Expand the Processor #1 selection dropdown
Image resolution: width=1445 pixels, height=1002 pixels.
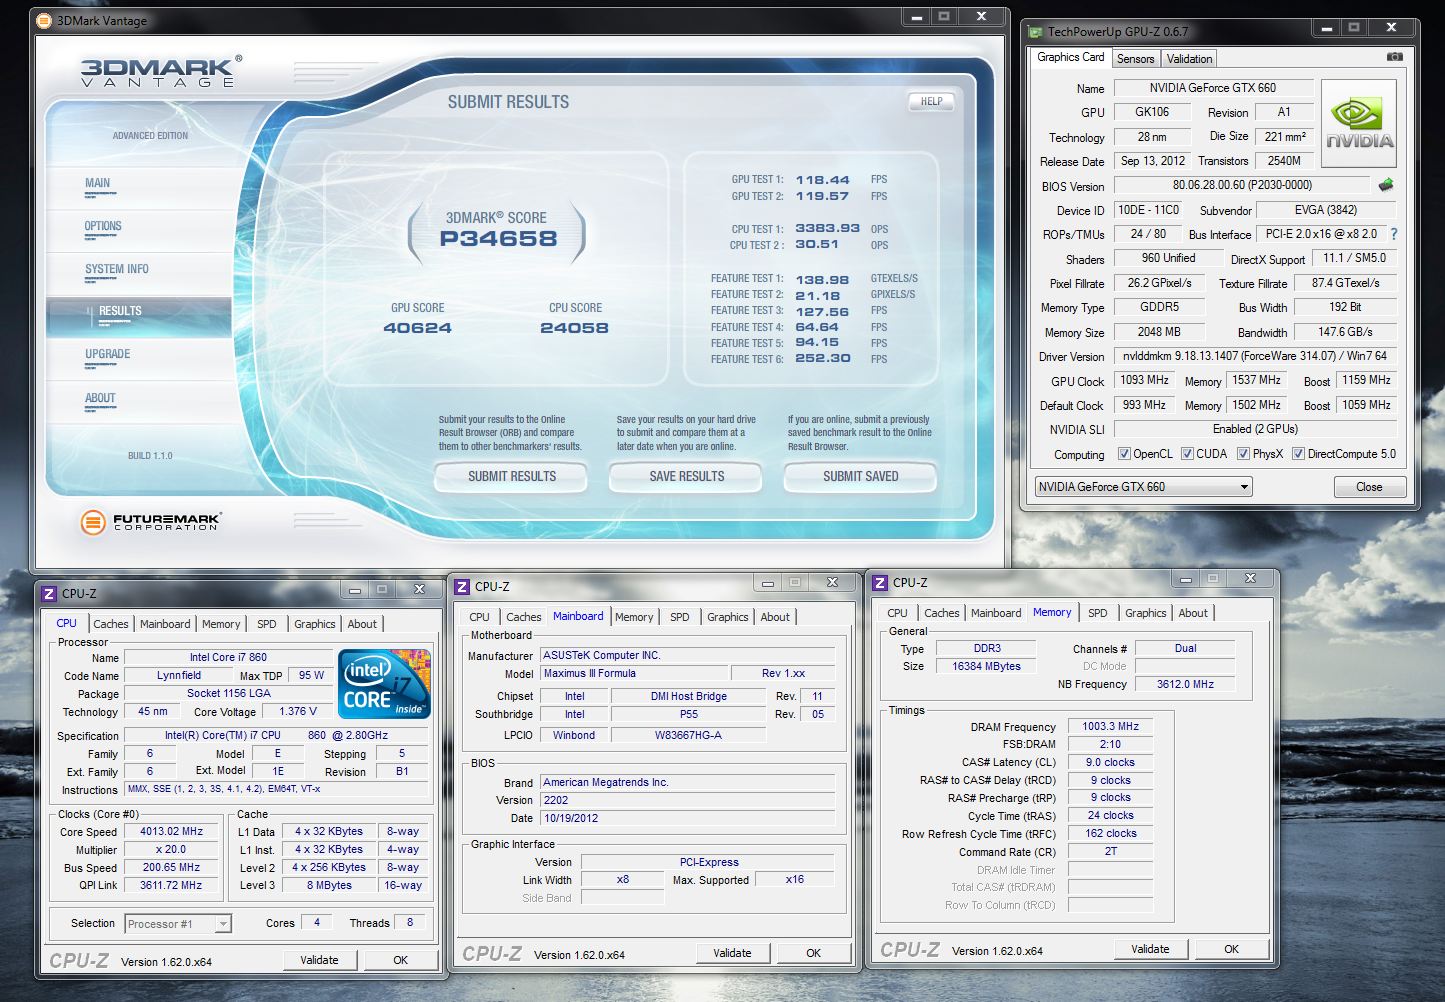pyautogui.click(x=223, y=924)
